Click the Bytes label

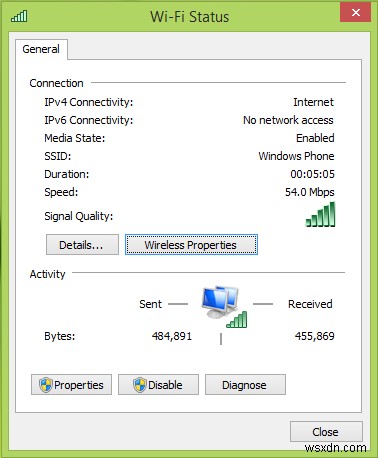point(60,336)
